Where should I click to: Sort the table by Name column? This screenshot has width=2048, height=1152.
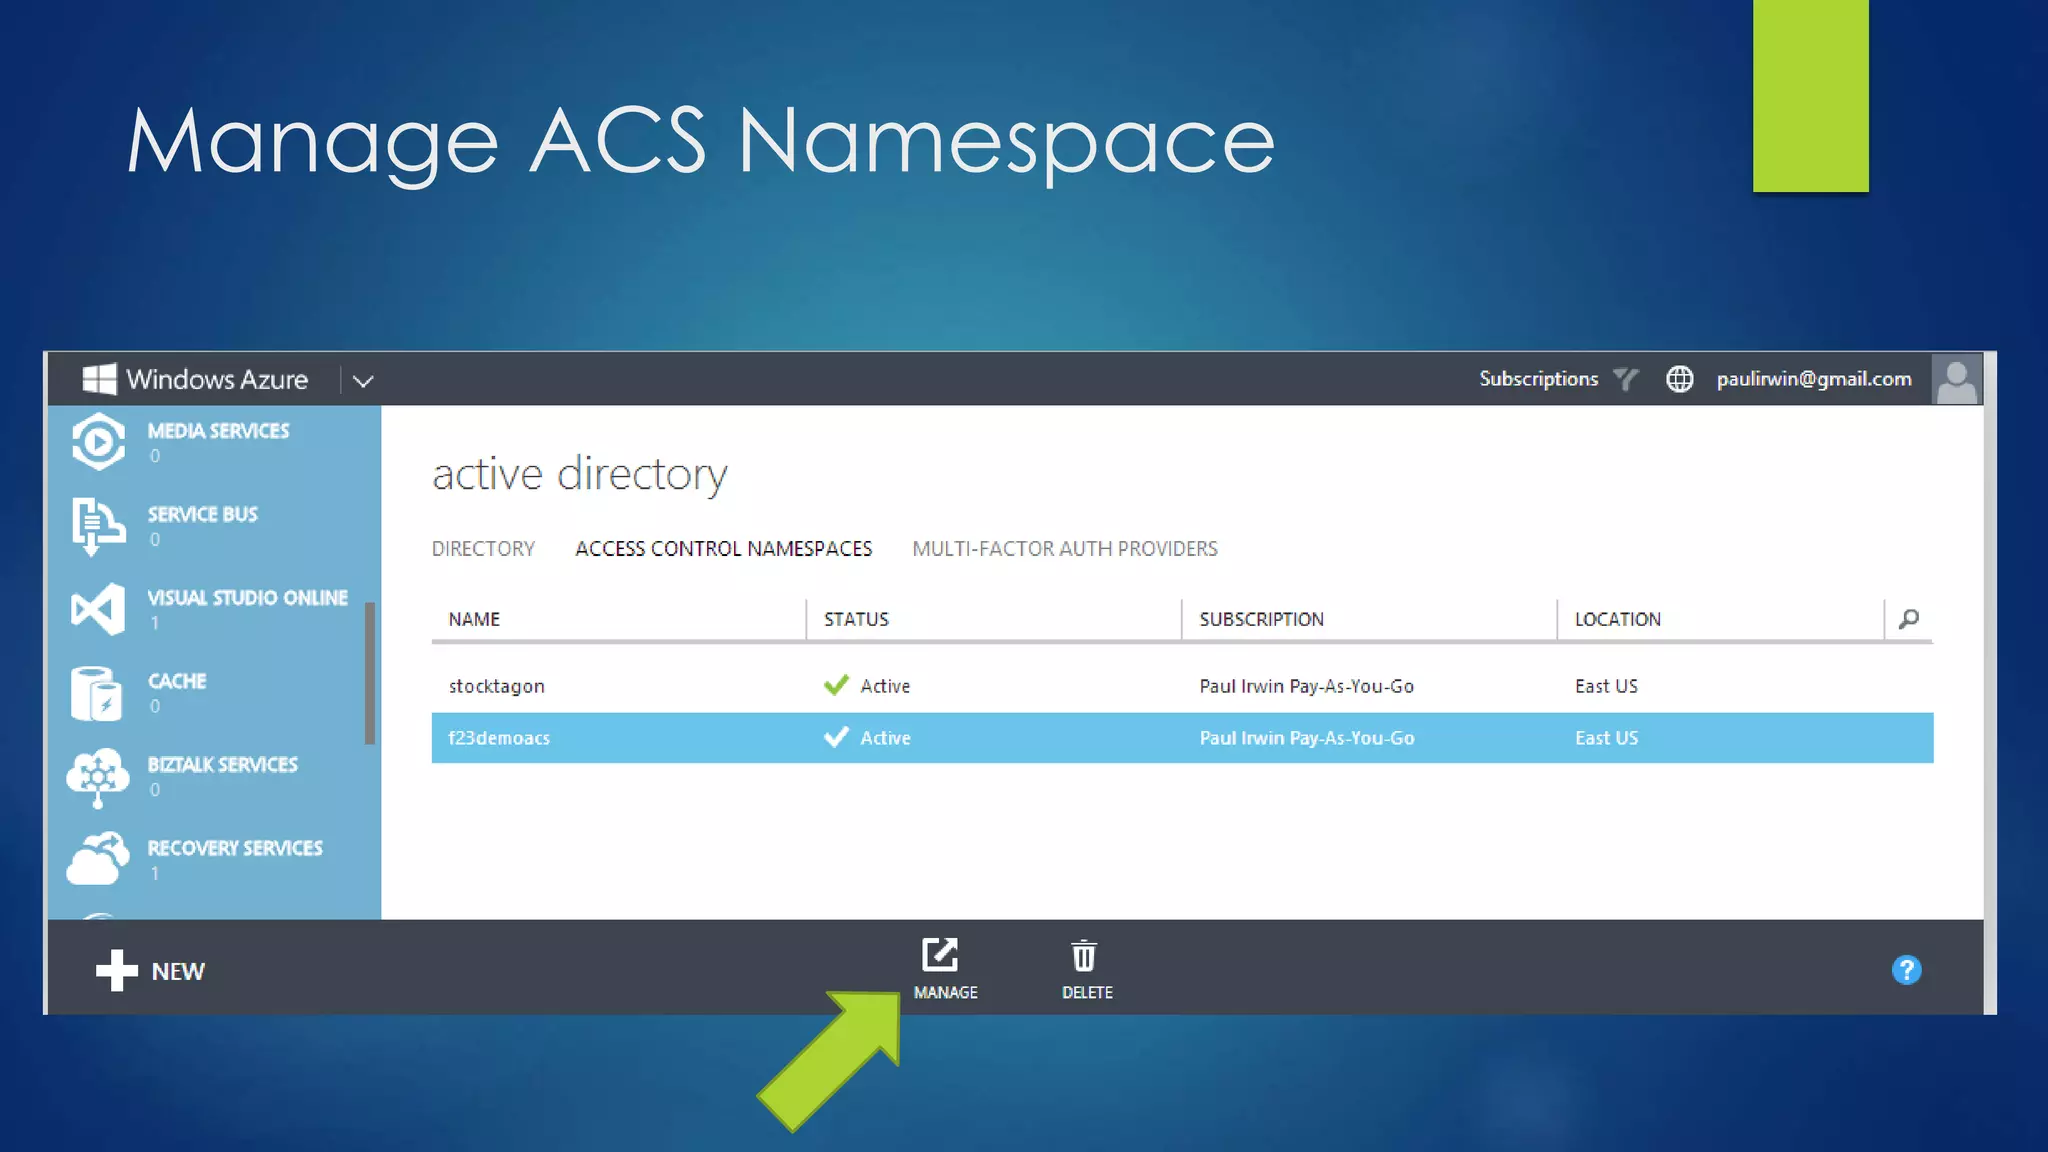click(474, 619)
